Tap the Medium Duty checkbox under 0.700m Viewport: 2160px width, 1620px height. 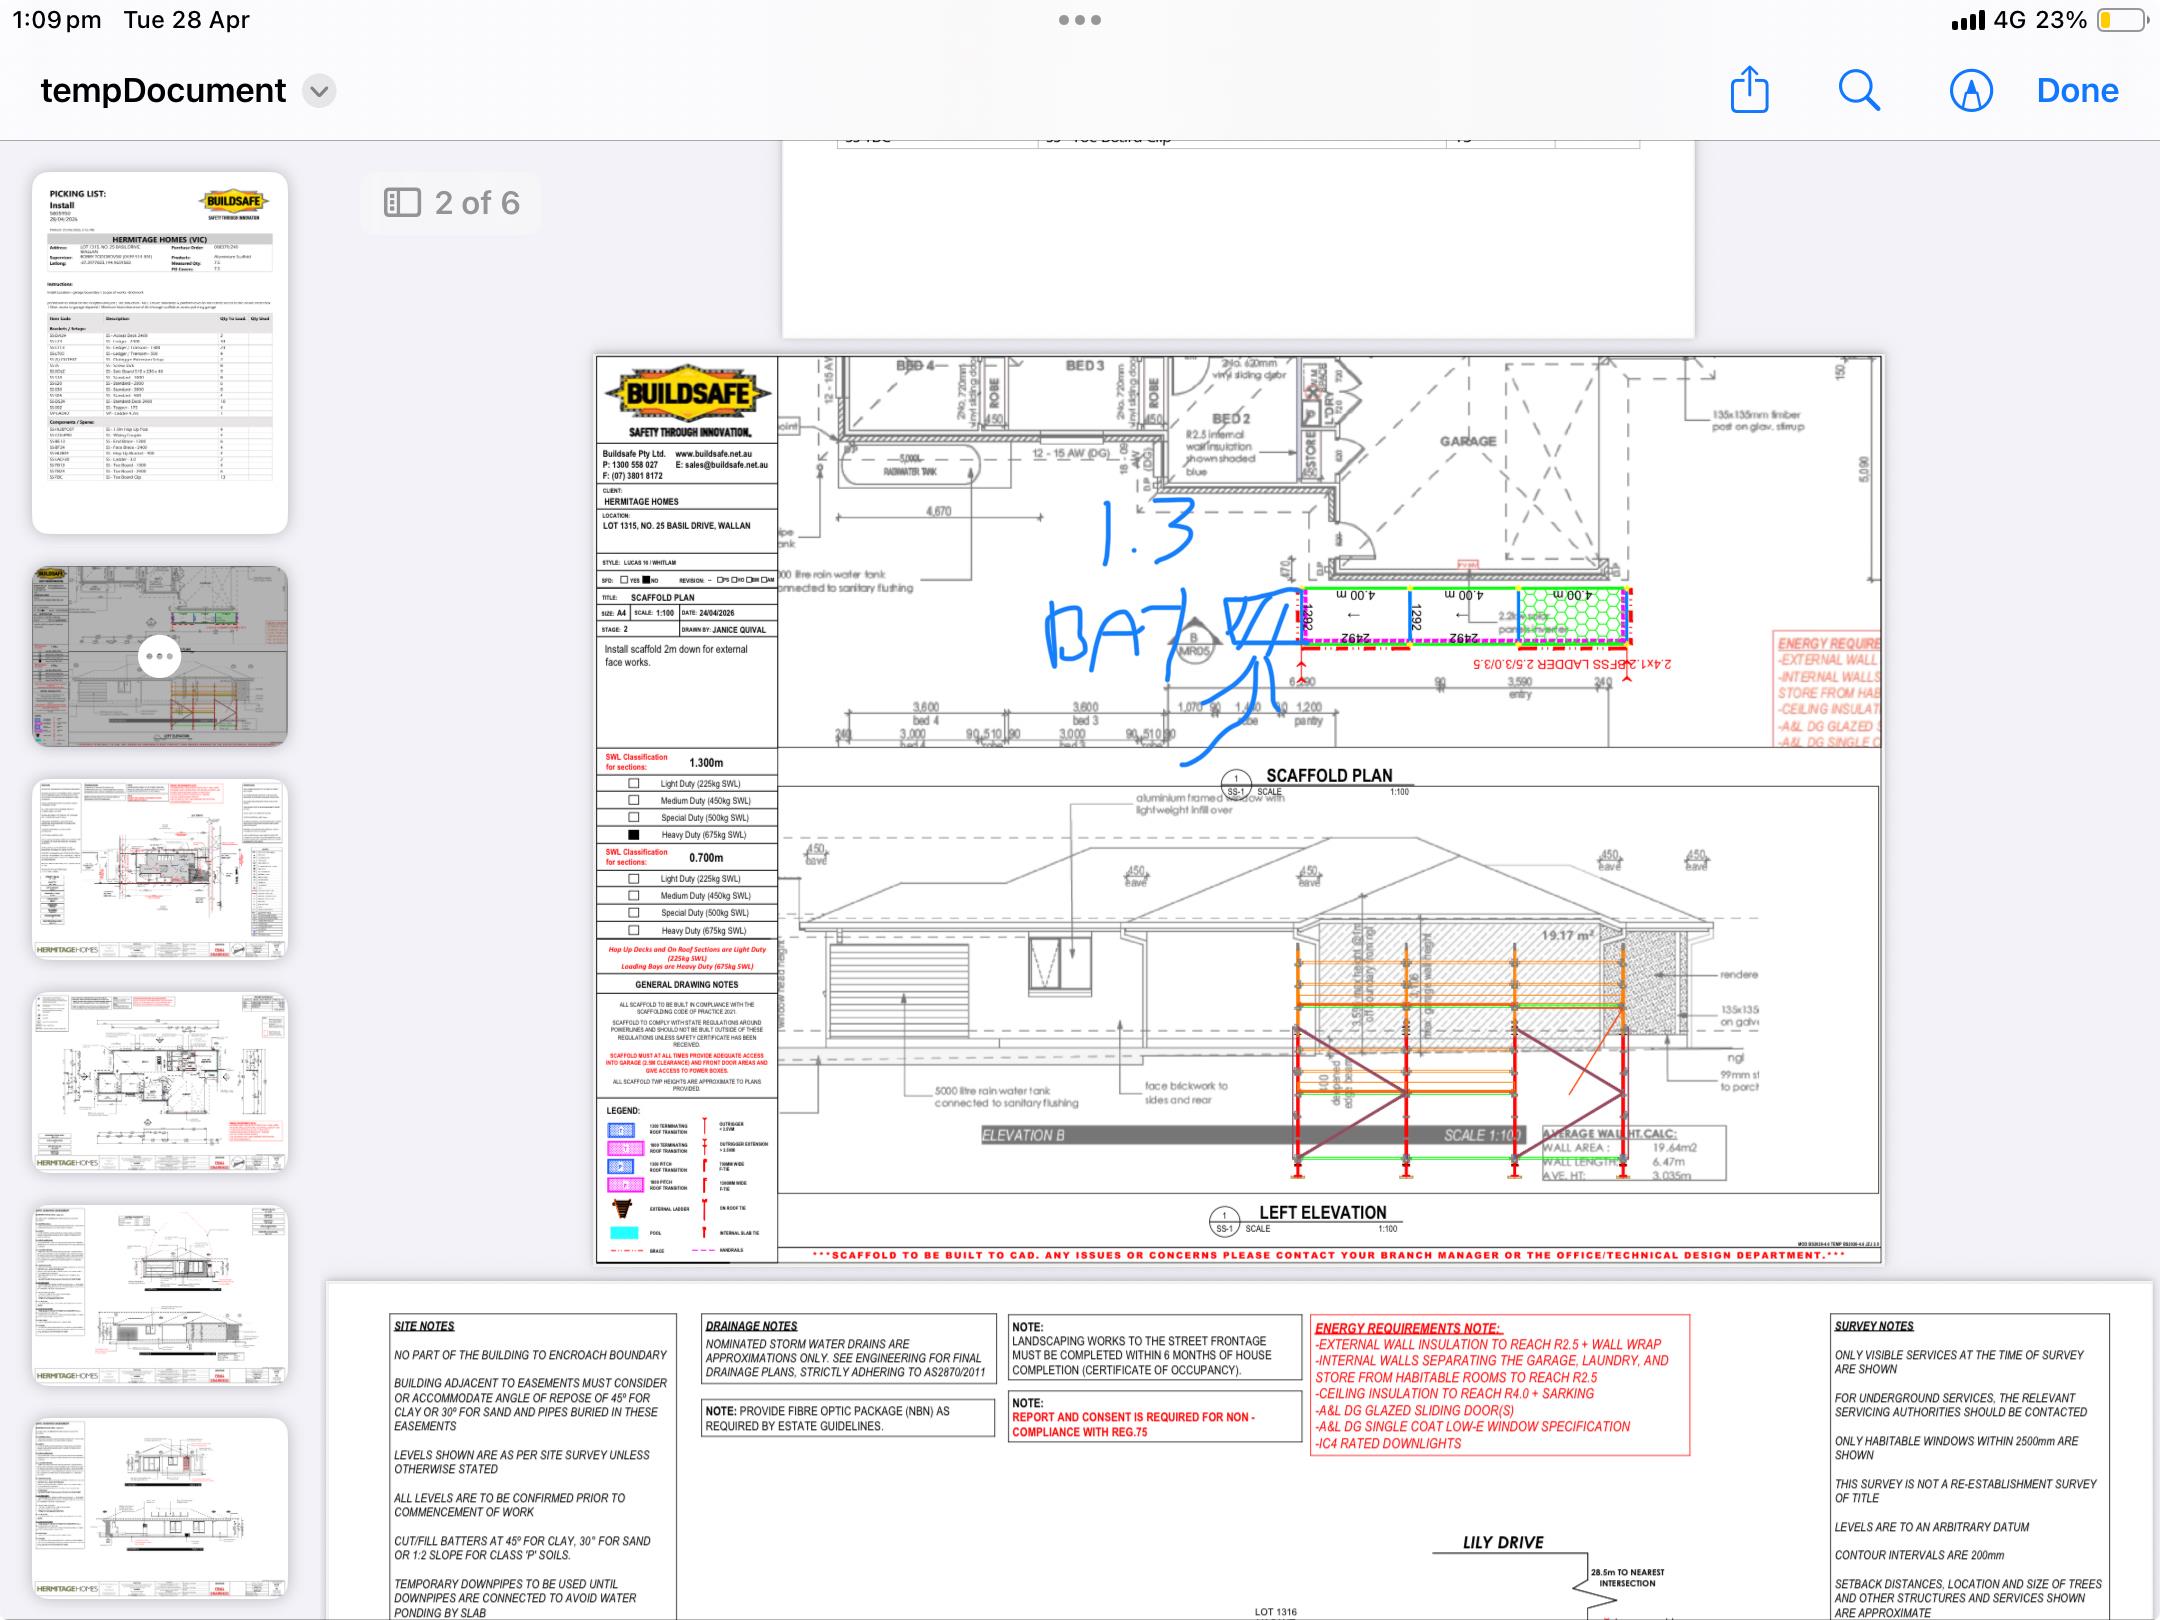[x=633, y=895]
